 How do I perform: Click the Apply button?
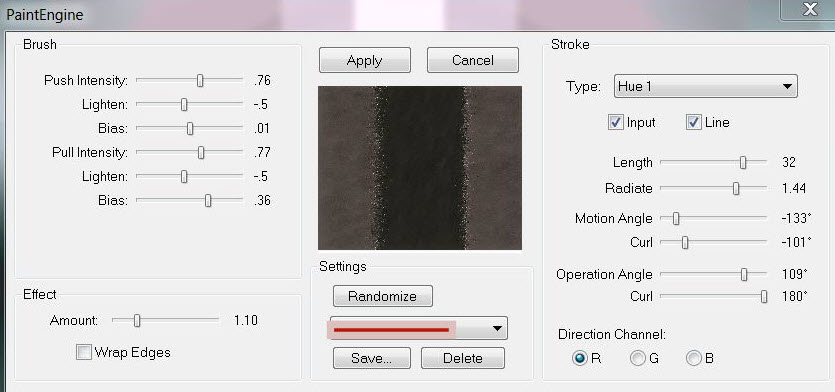point(365,60)
